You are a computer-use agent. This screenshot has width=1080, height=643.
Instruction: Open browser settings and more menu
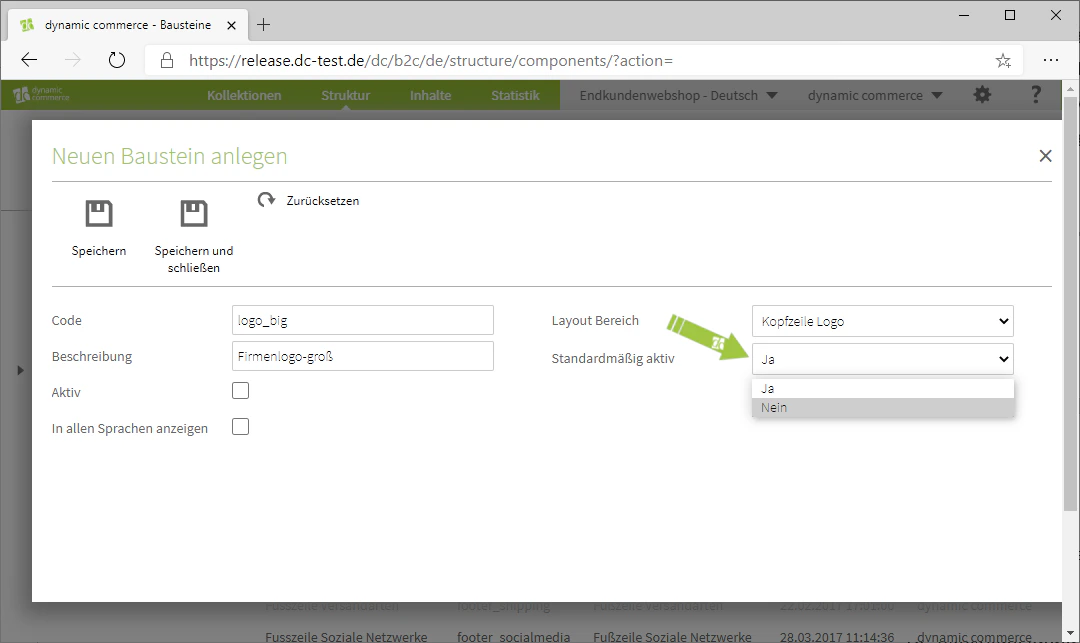pyautogui.click(x=1050, y=61)
